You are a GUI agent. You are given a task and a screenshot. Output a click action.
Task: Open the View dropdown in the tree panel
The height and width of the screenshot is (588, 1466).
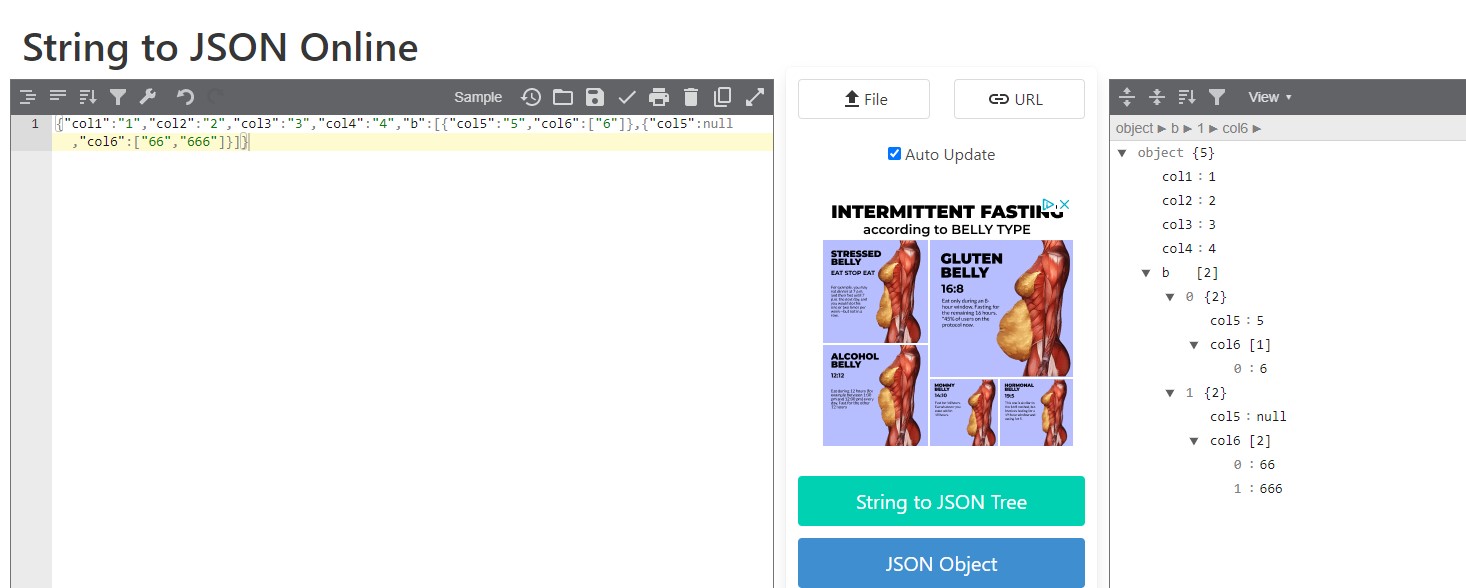click(1269, 97)
